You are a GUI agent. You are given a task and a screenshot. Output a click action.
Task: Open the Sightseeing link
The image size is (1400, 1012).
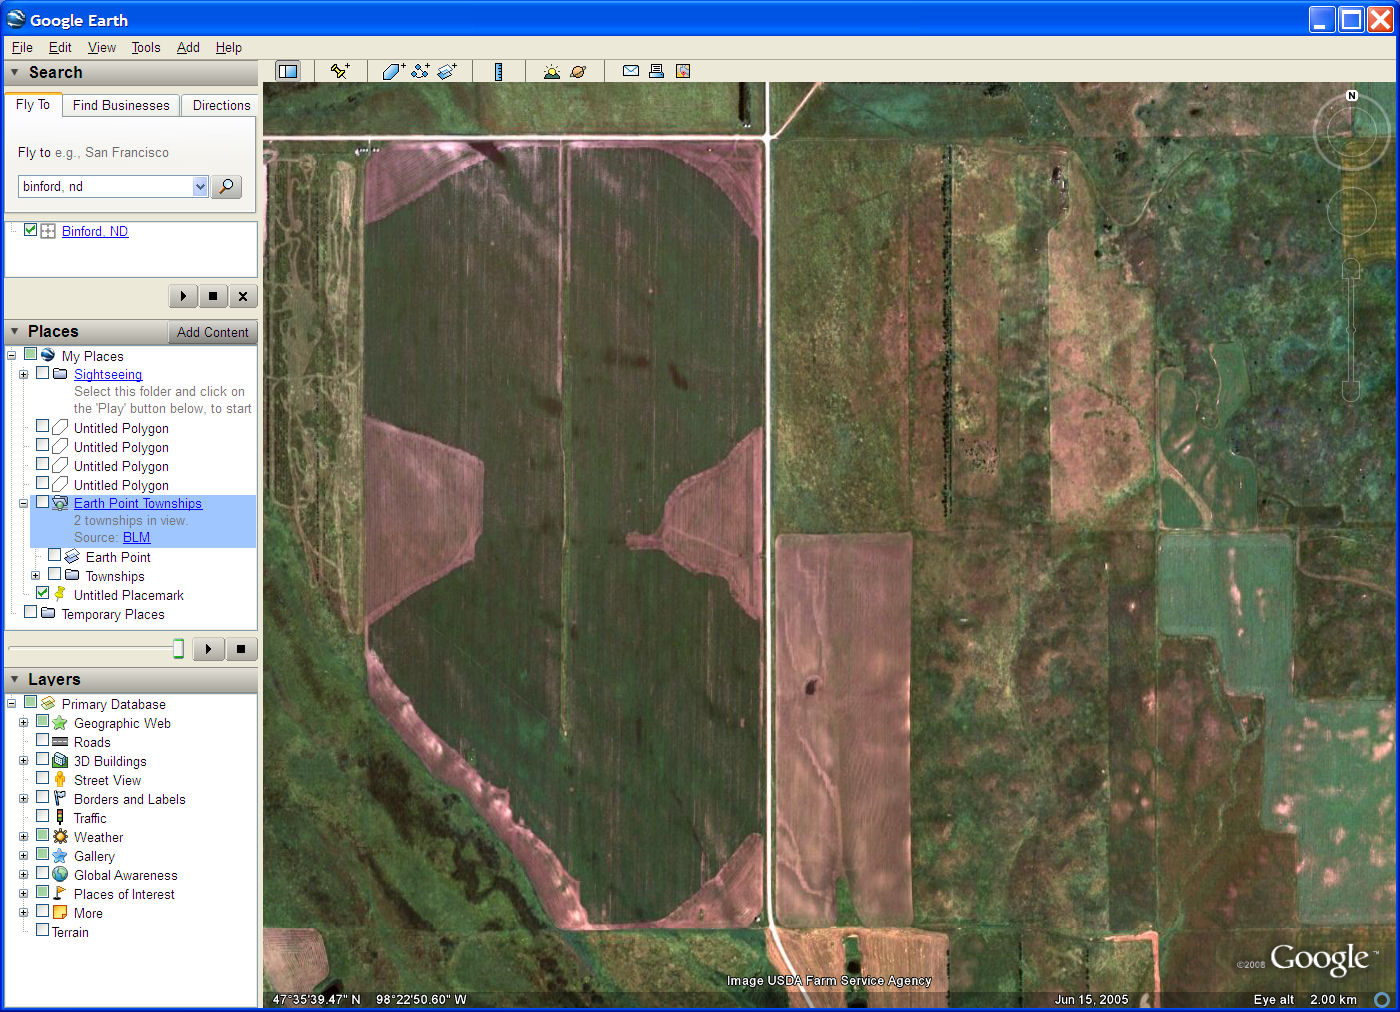pyautogui.click(x=108, y=374)
